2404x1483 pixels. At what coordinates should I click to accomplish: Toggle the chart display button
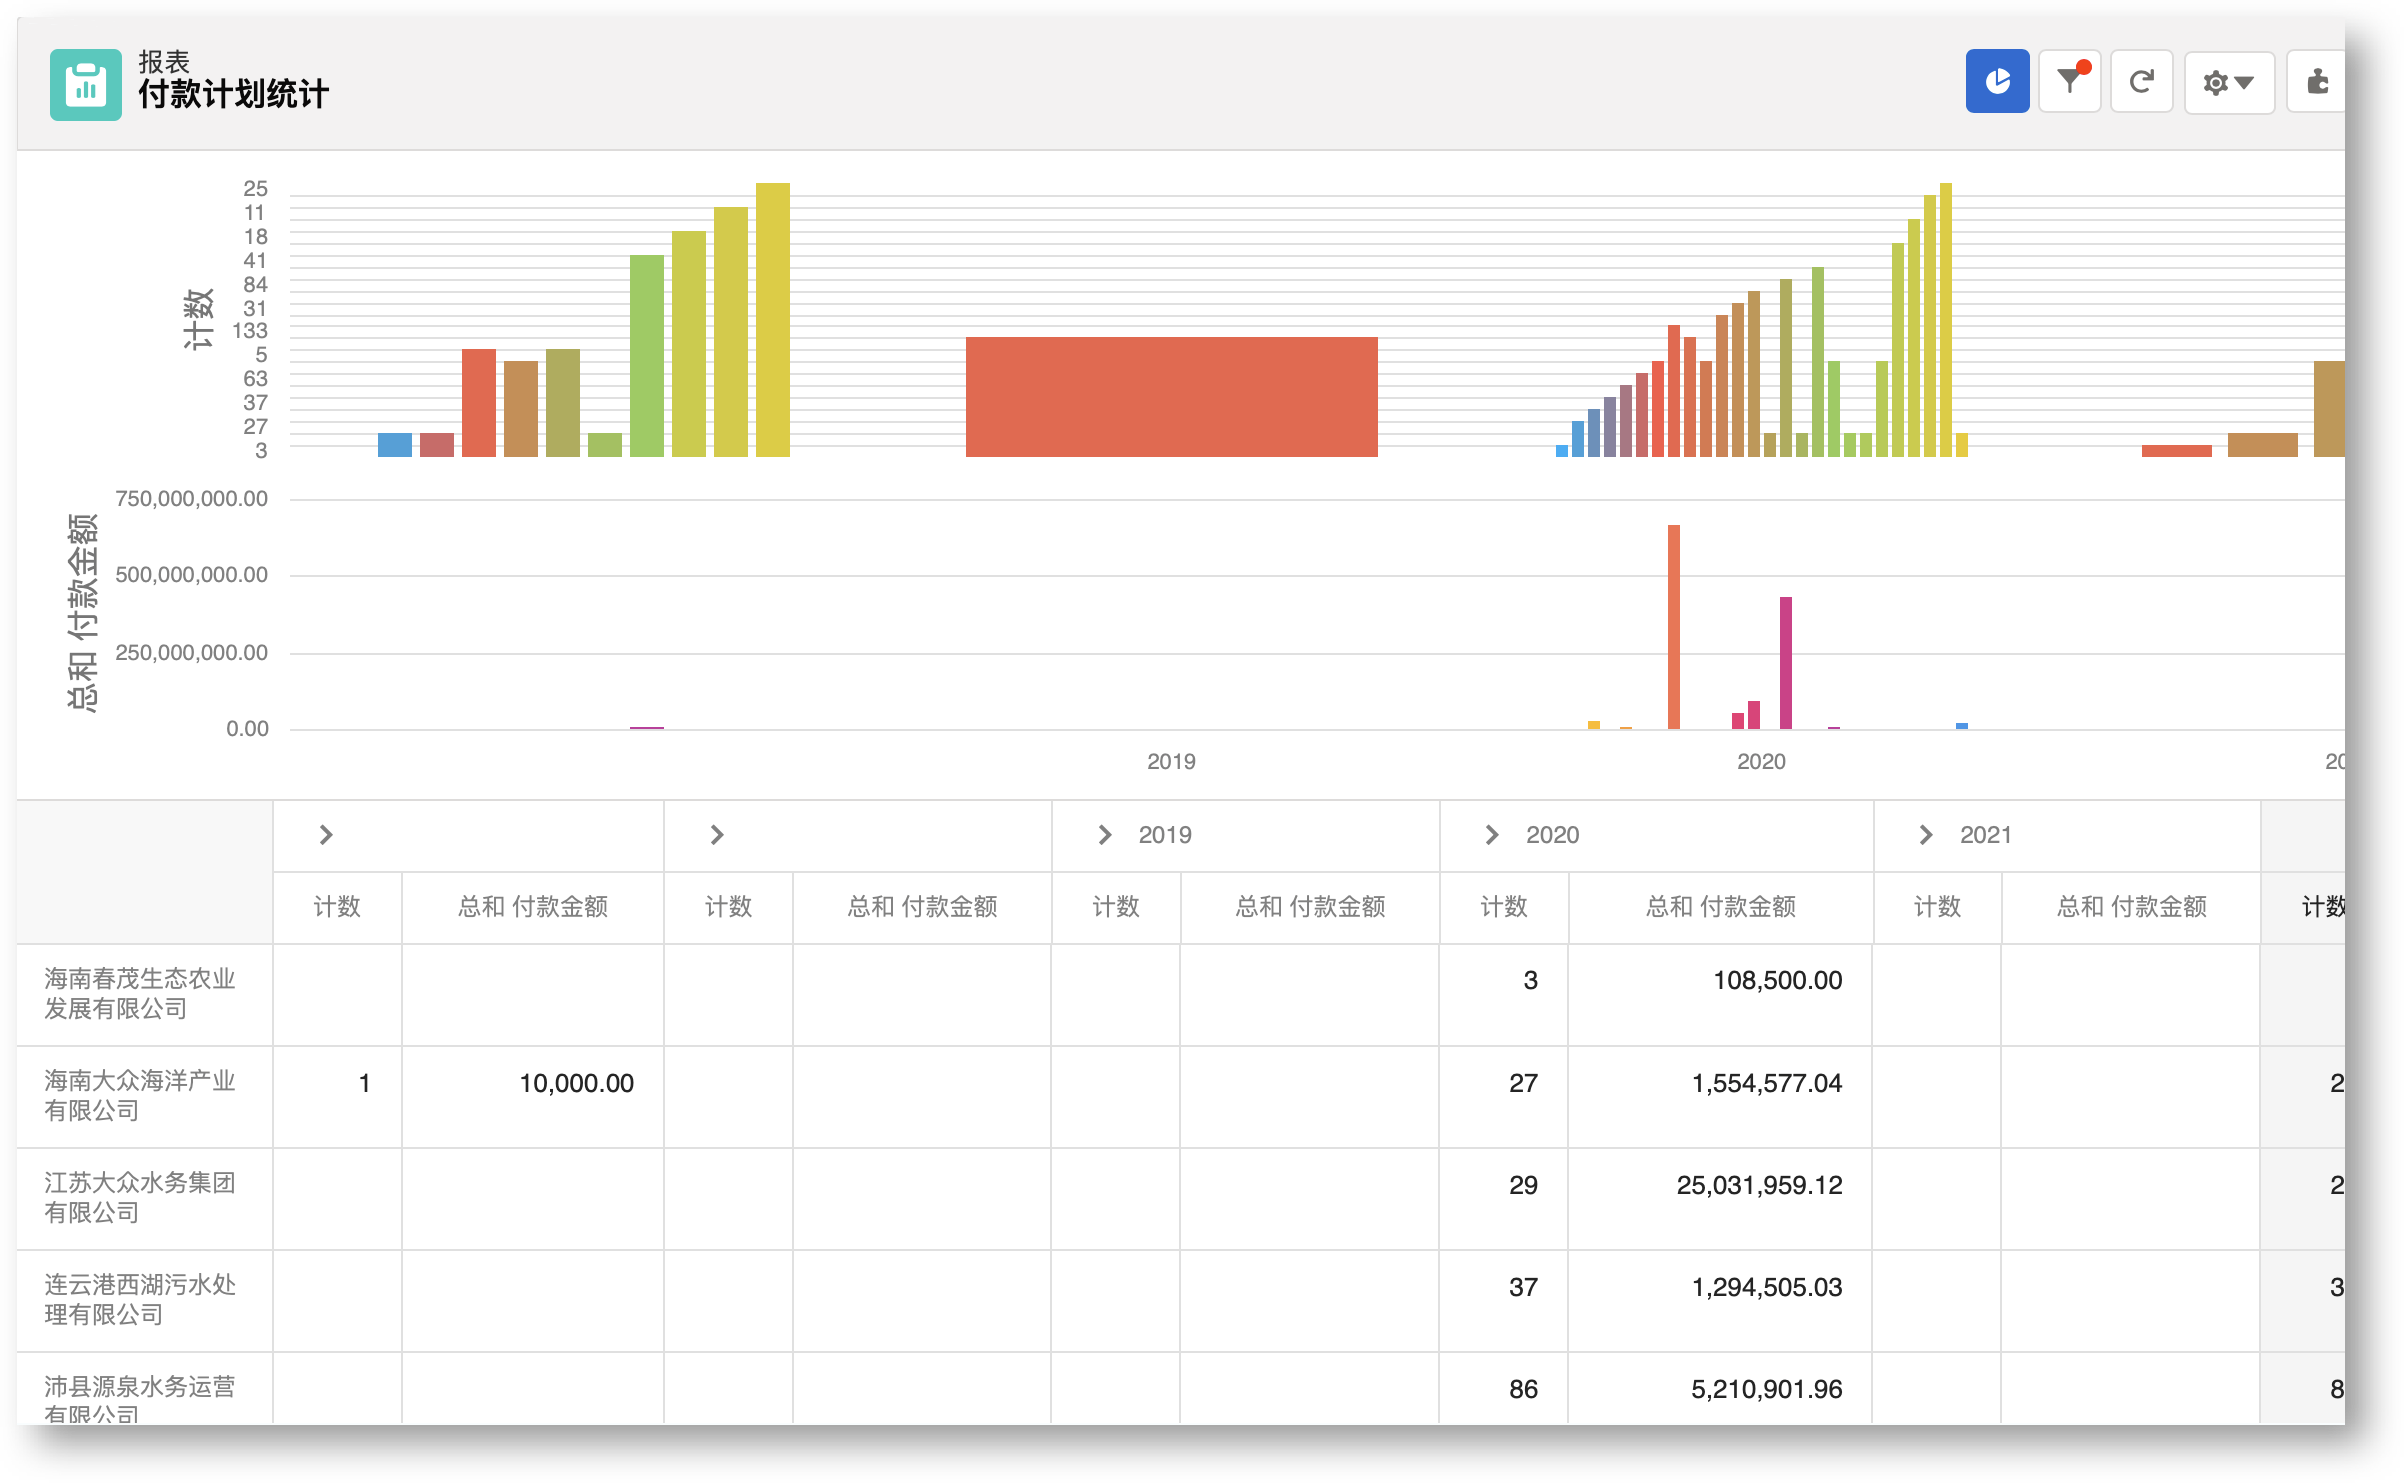(x=1997, y=81)
